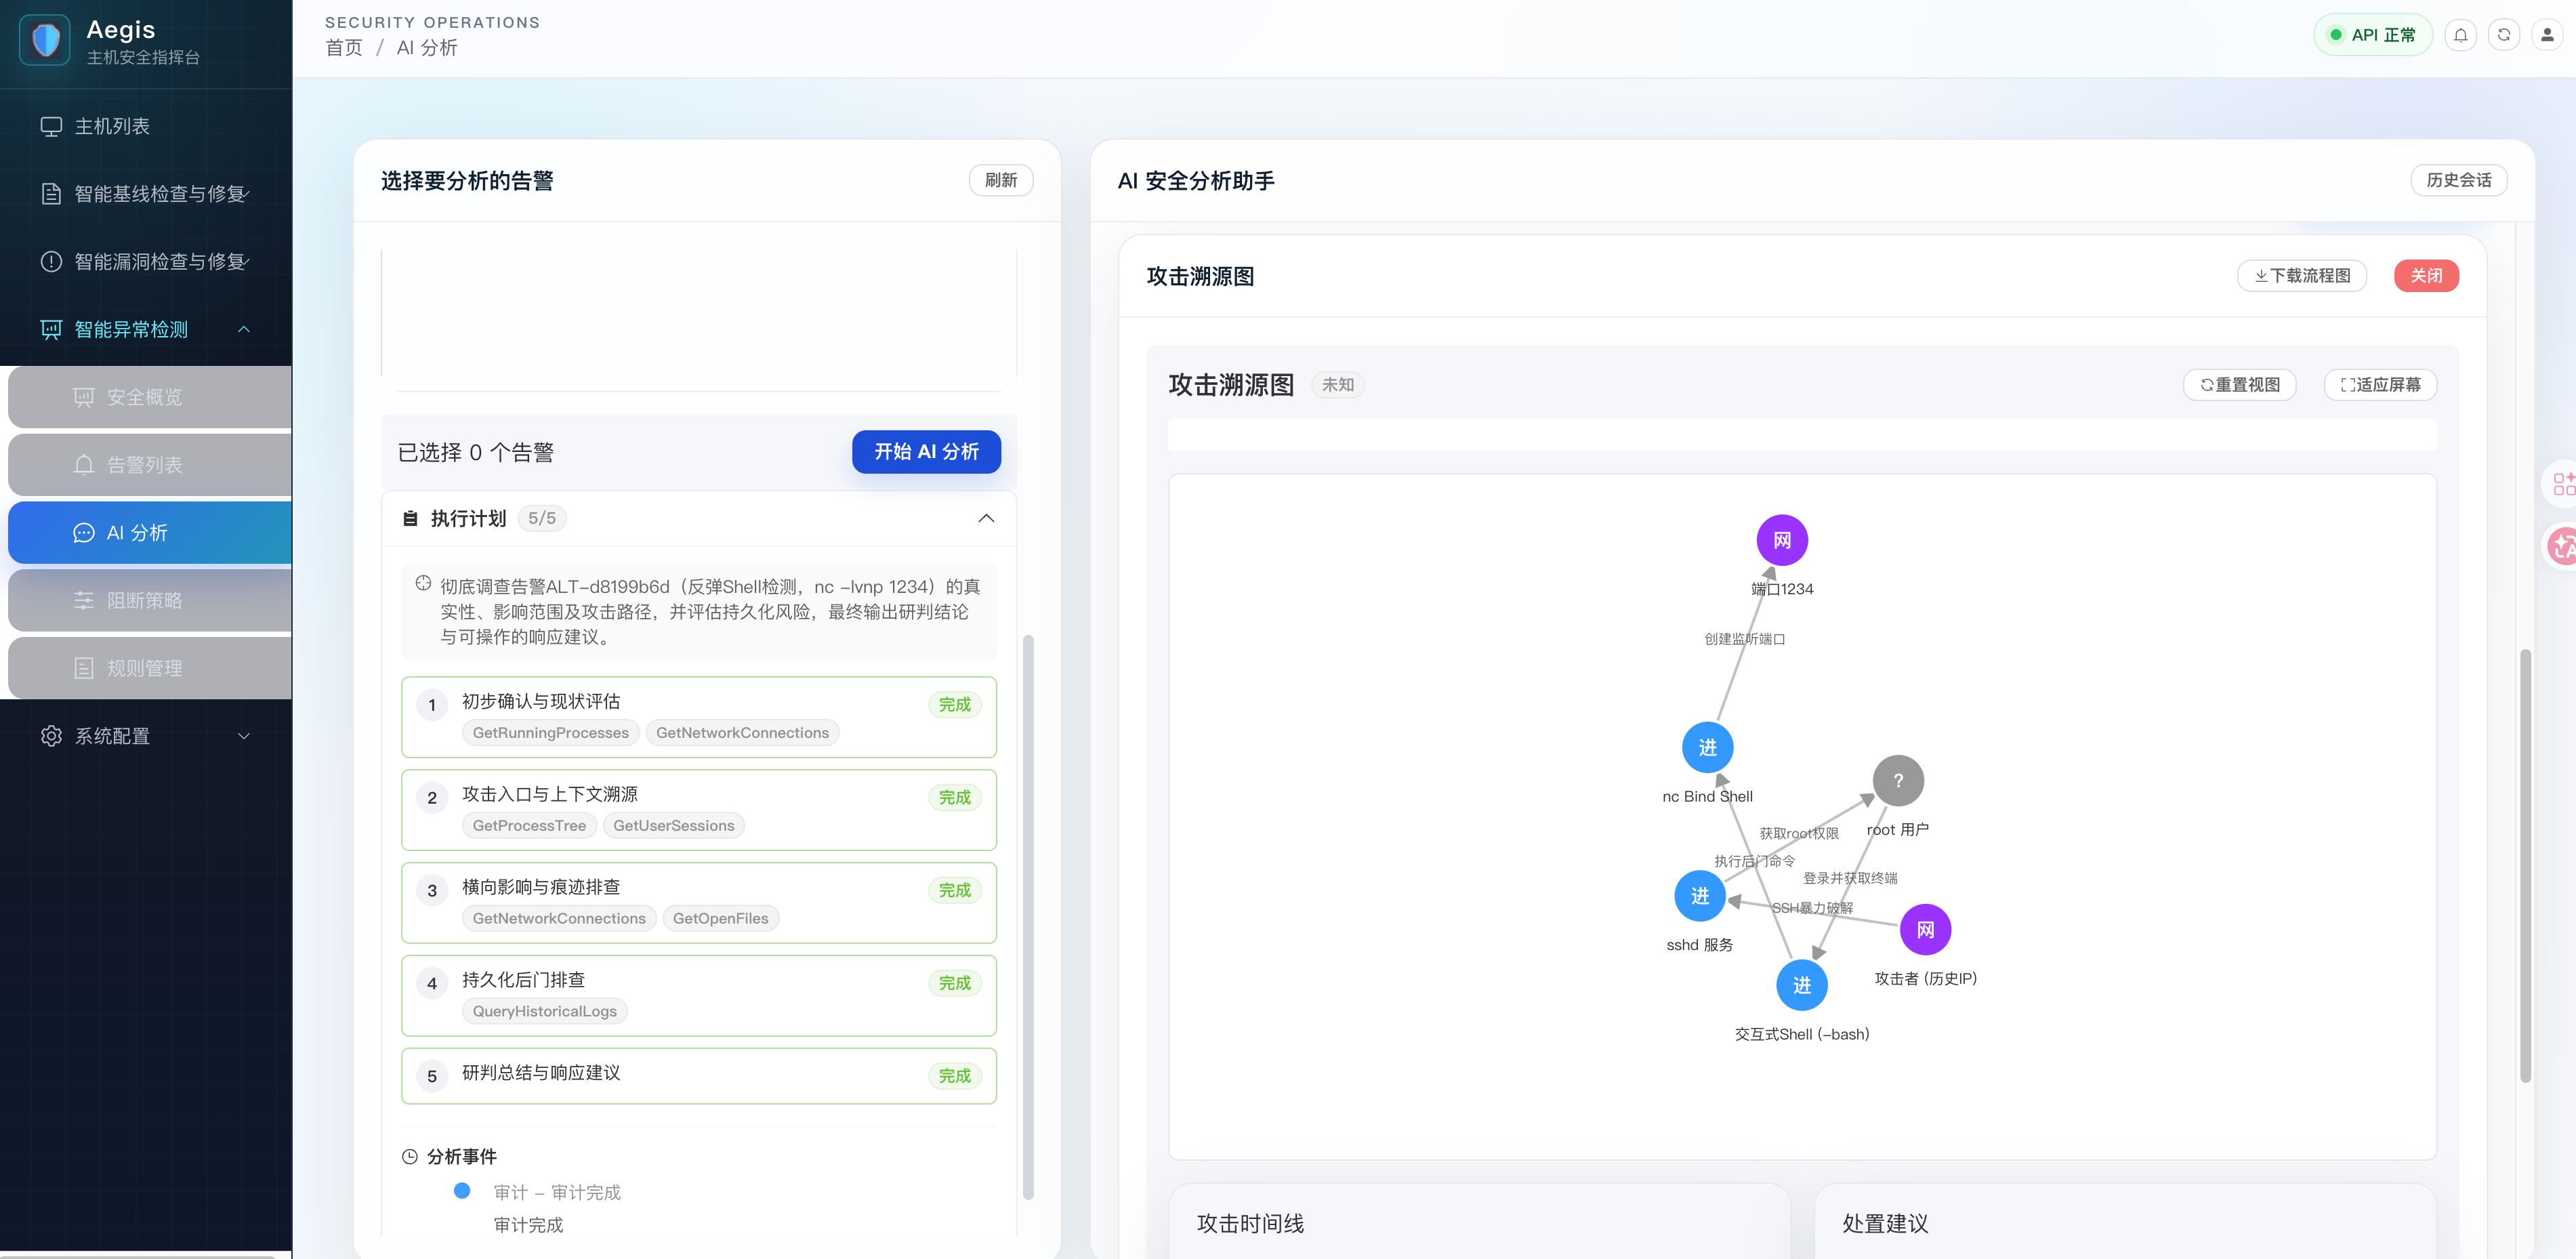Viewport: 2576px width, 1259px height.
Task: Click 重置视图 button
Action: coord(2240,385)
